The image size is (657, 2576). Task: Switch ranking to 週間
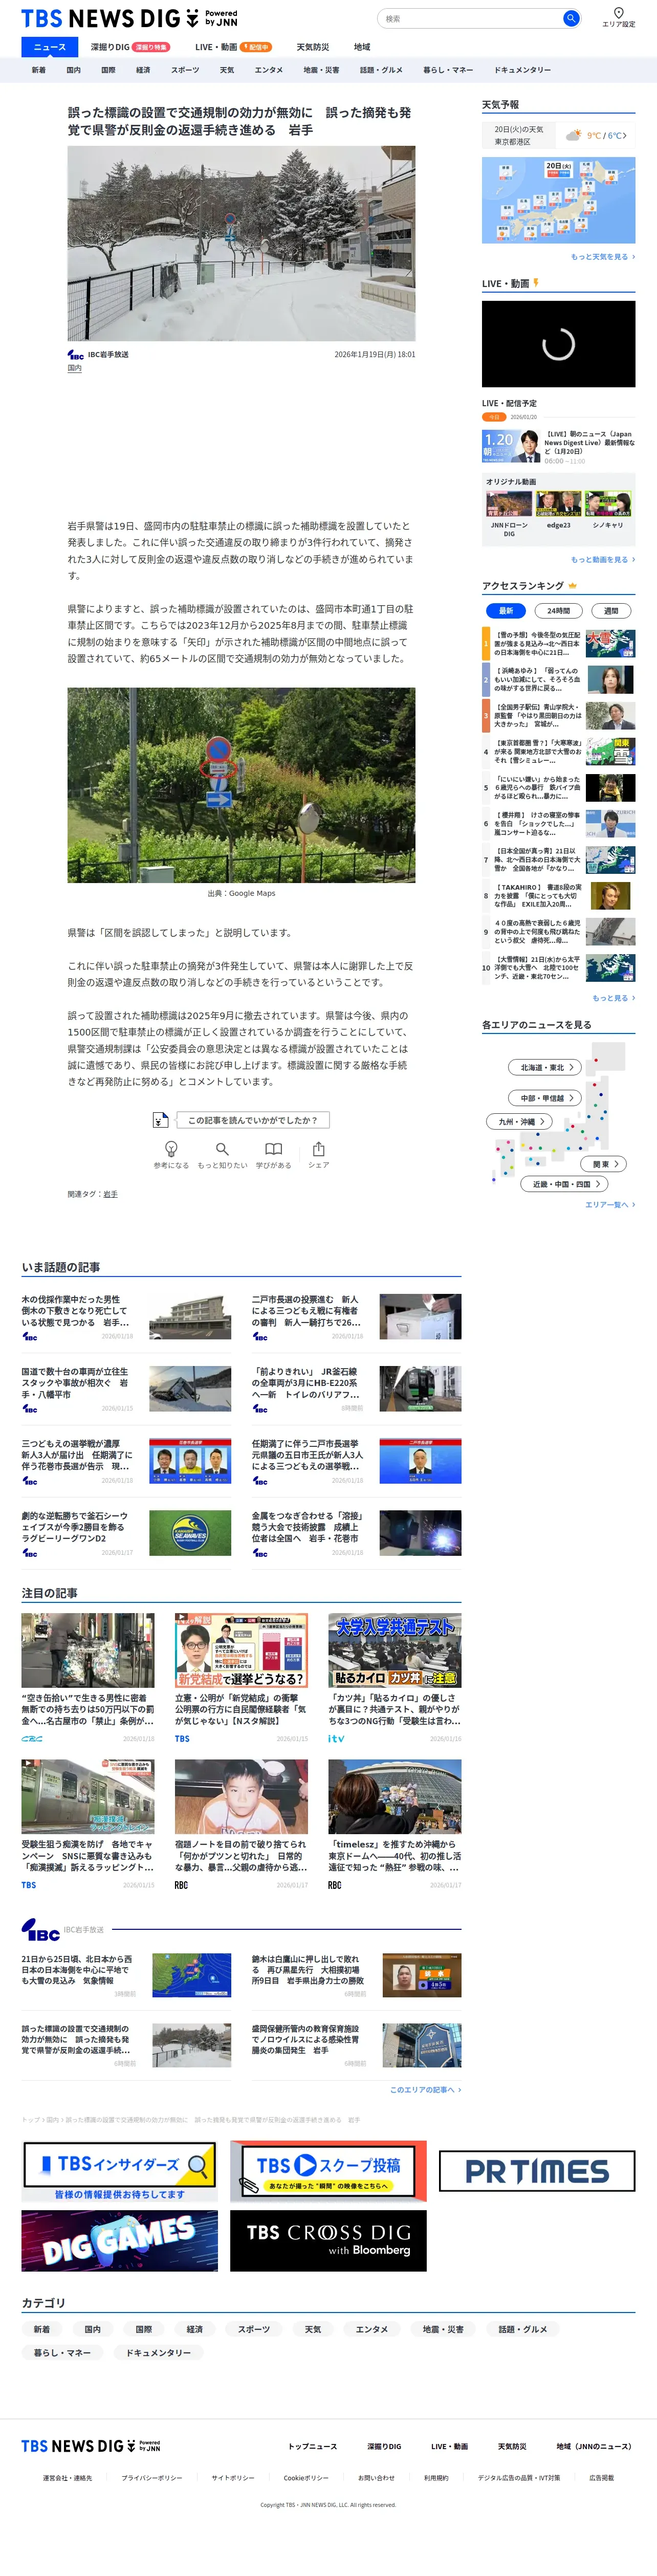[611, 611]
